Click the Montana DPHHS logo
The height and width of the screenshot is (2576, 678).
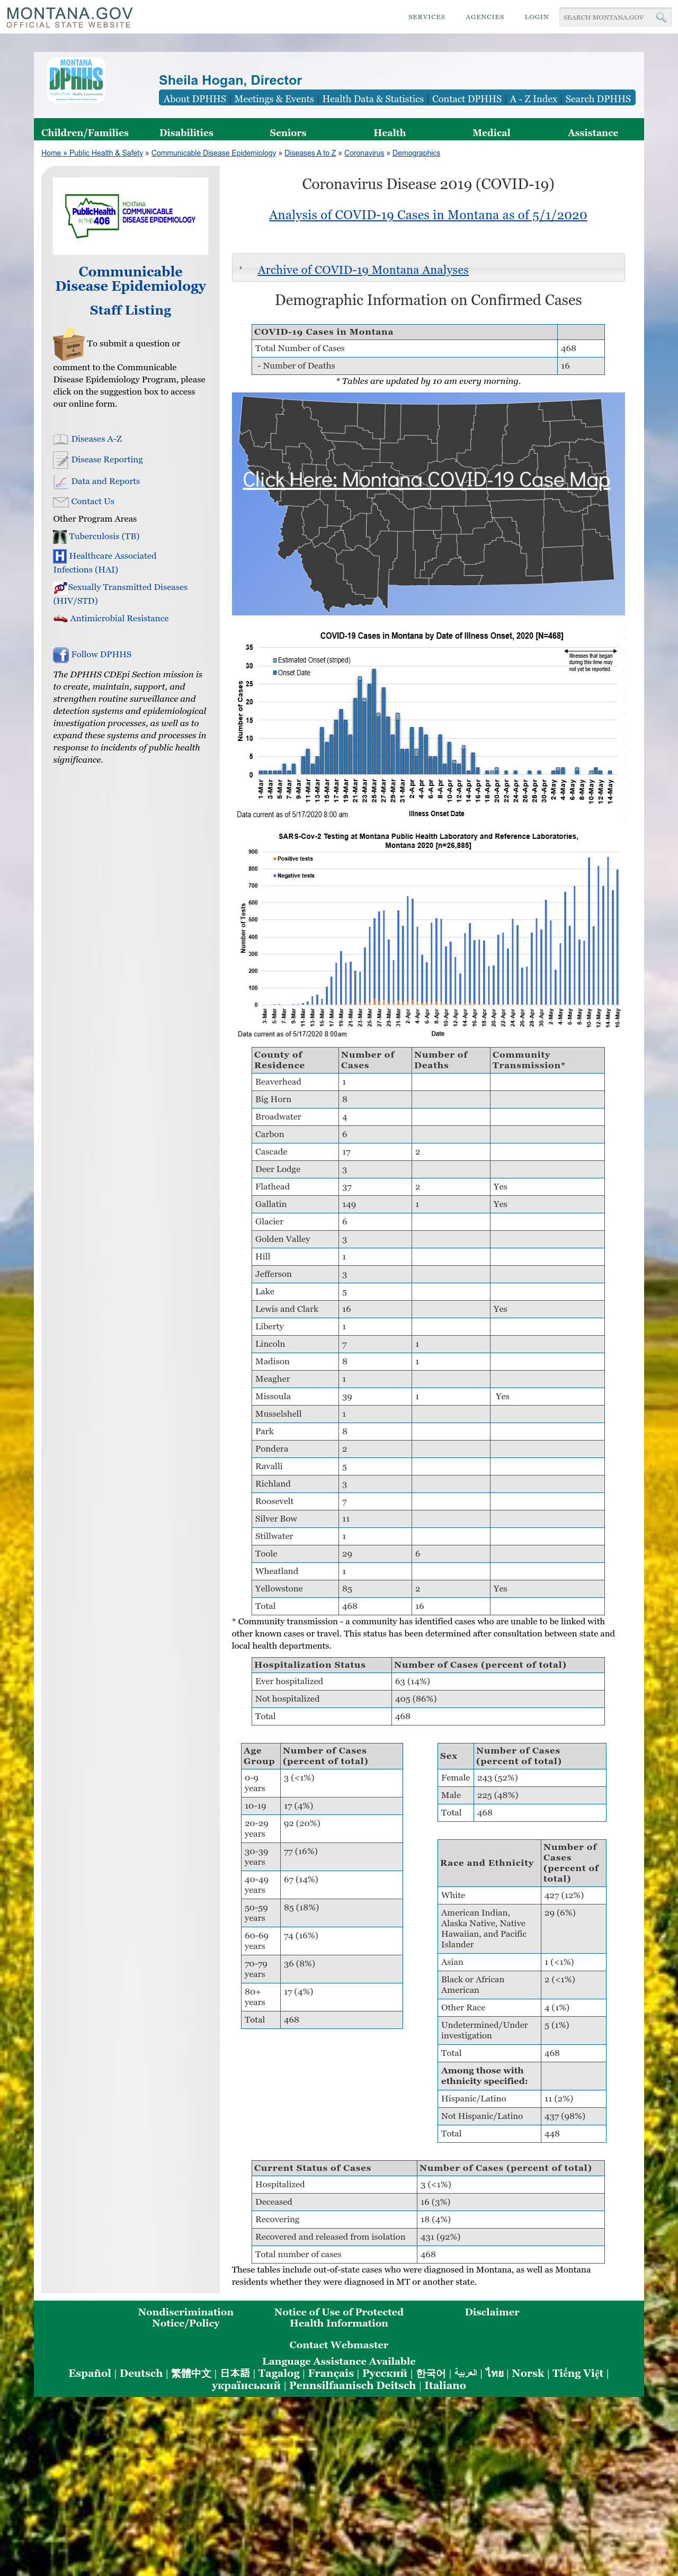pos(76,79)
